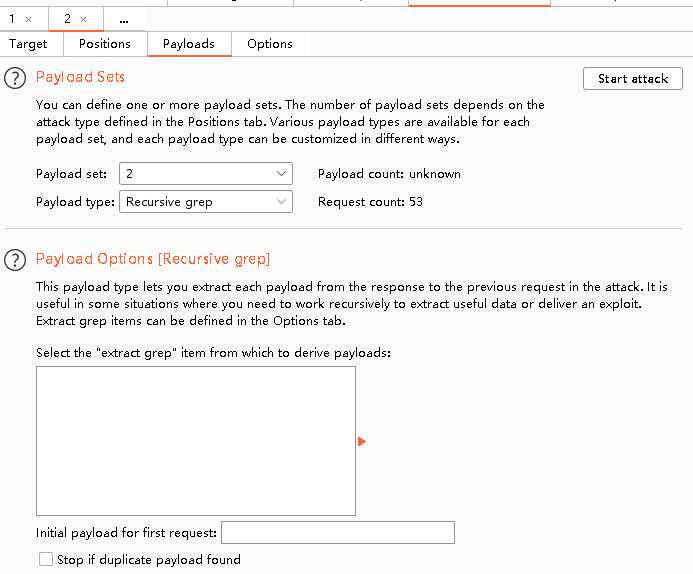The width and height of the screenshot is (693, 574).
Task: Open a new attack tab with the ellipsis
Action: pyautogui.click(x=124, y=20)
